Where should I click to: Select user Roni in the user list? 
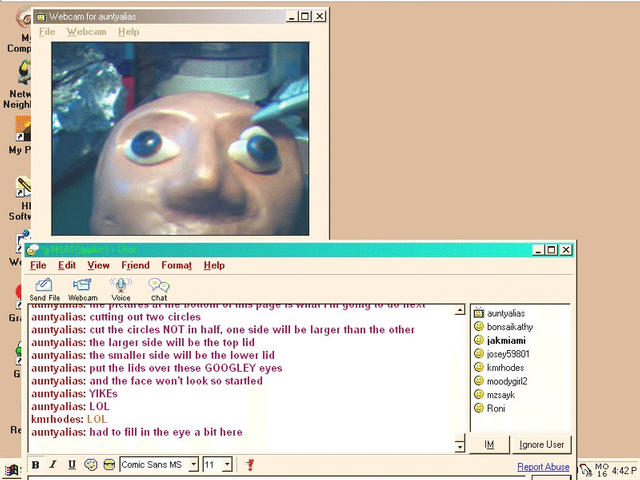coord(496,408)
